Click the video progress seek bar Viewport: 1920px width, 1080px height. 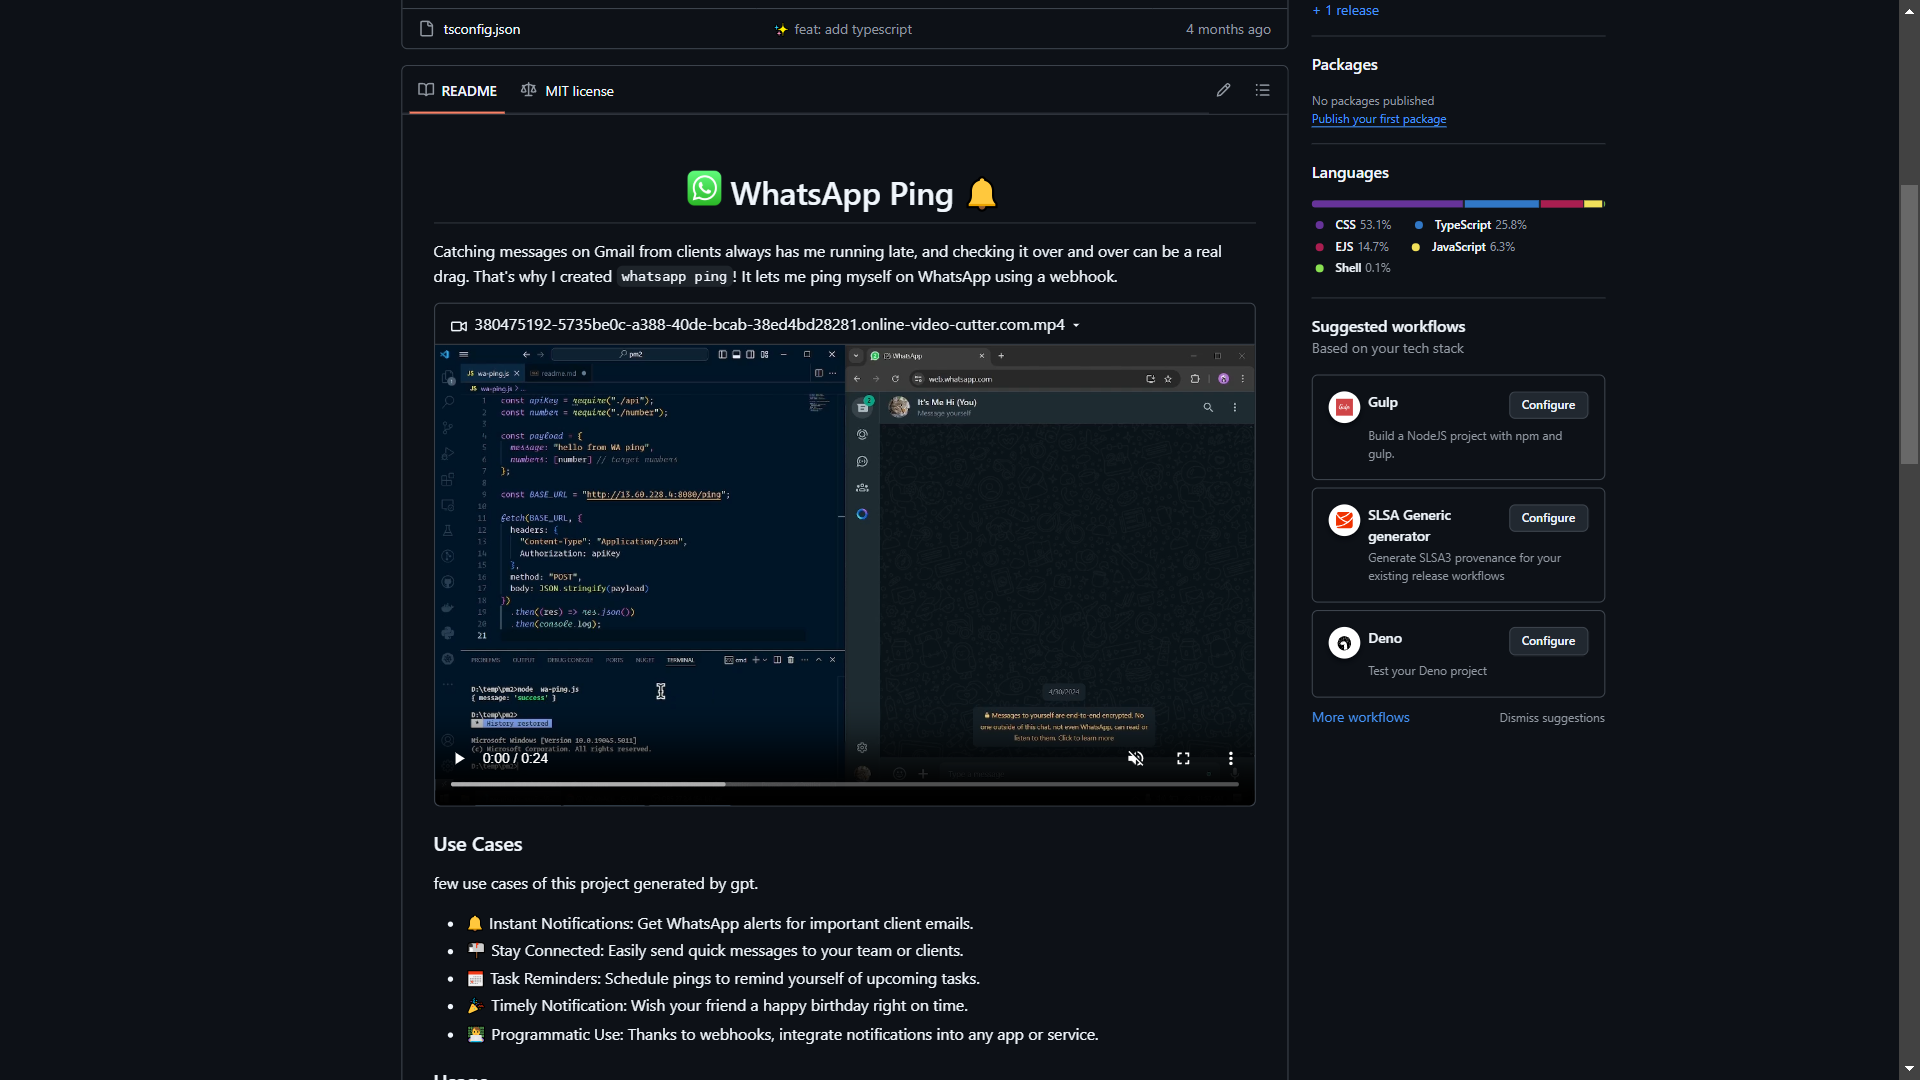tap(845, 784)
